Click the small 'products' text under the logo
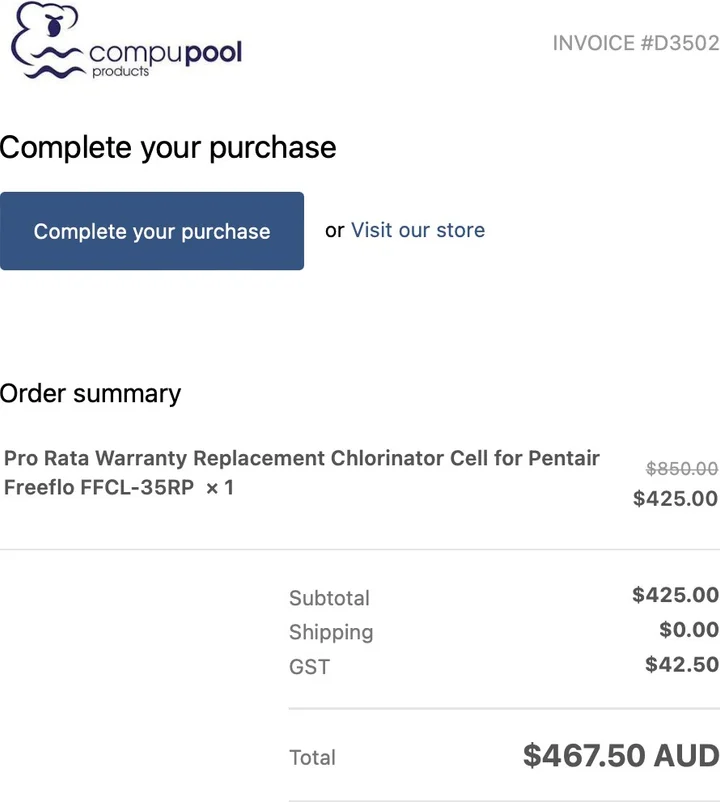 (120, 72)
